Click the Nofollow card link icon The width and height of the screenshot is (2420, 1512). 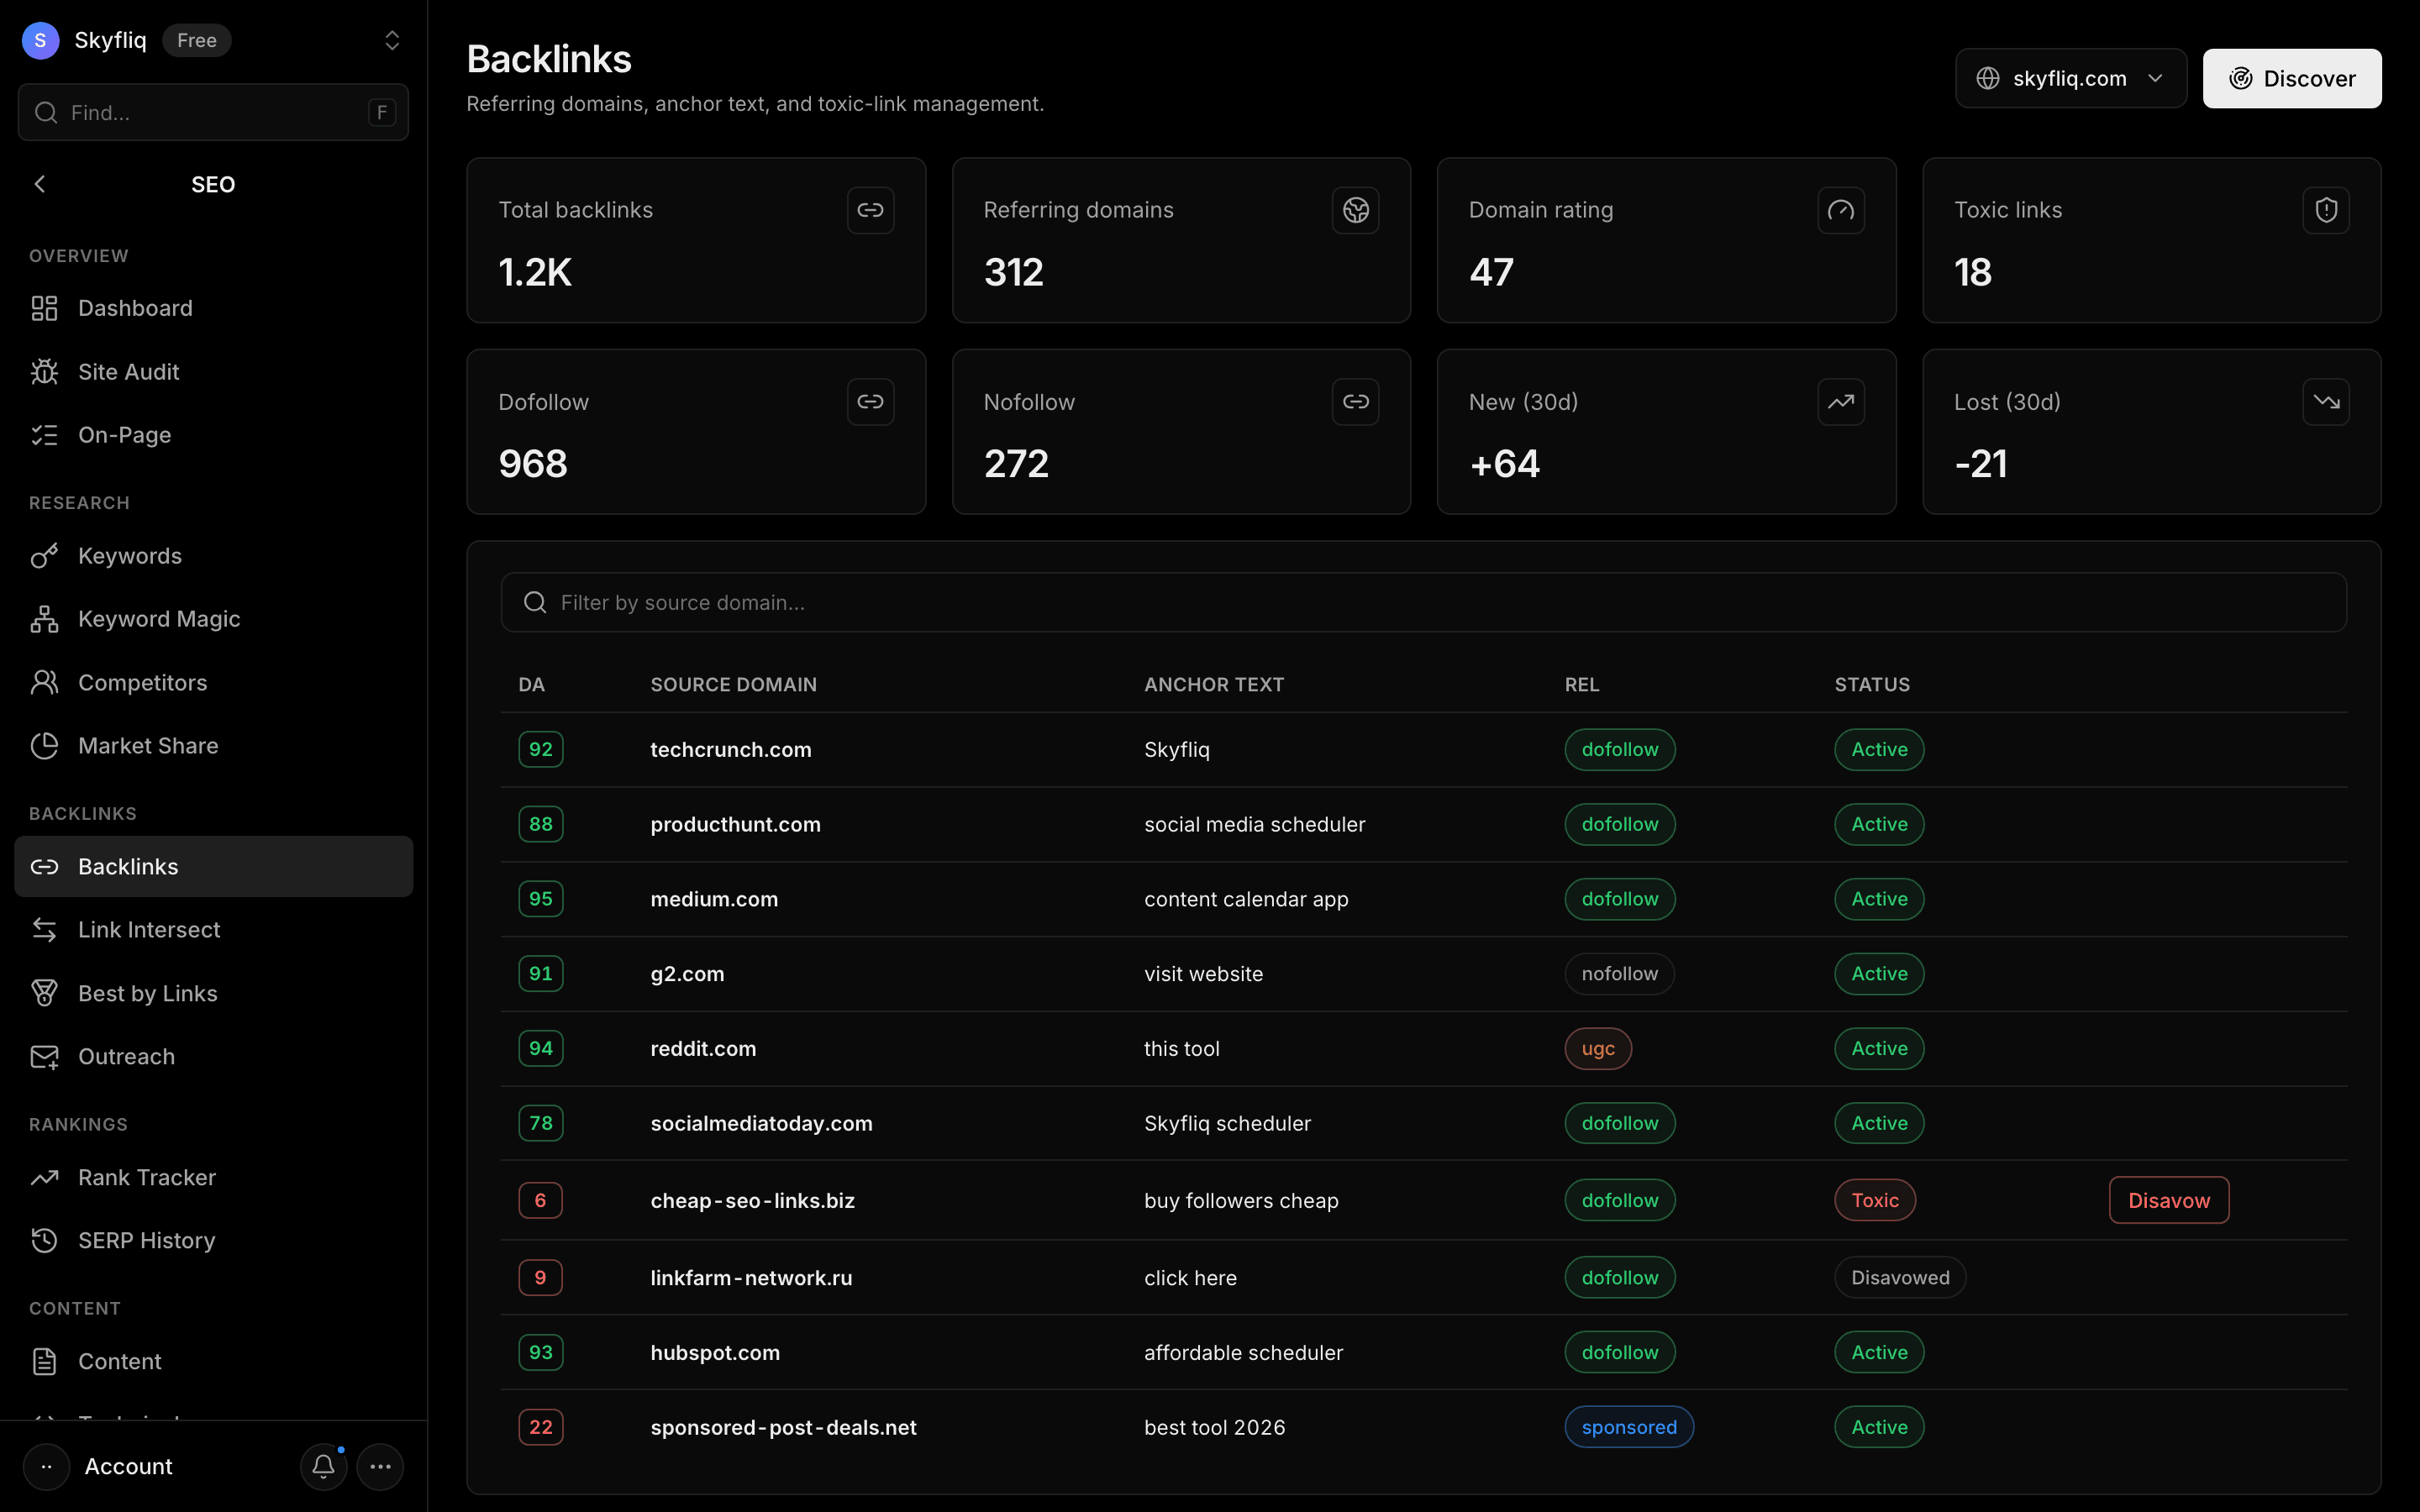tap(1356, 402)
